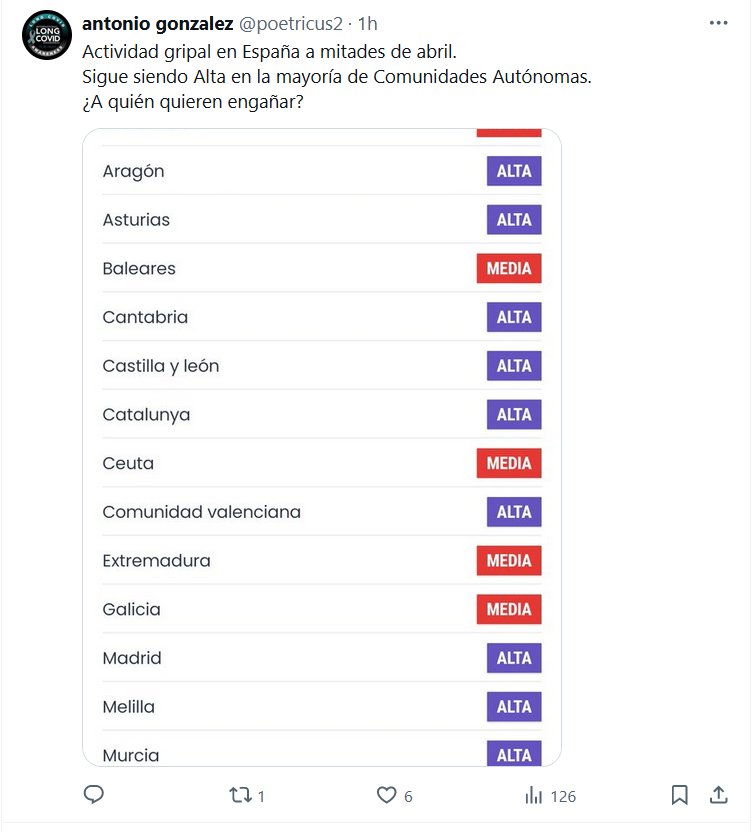
Task: Open the Long Covid profile avatar
Action: click(x=47, y=35)
